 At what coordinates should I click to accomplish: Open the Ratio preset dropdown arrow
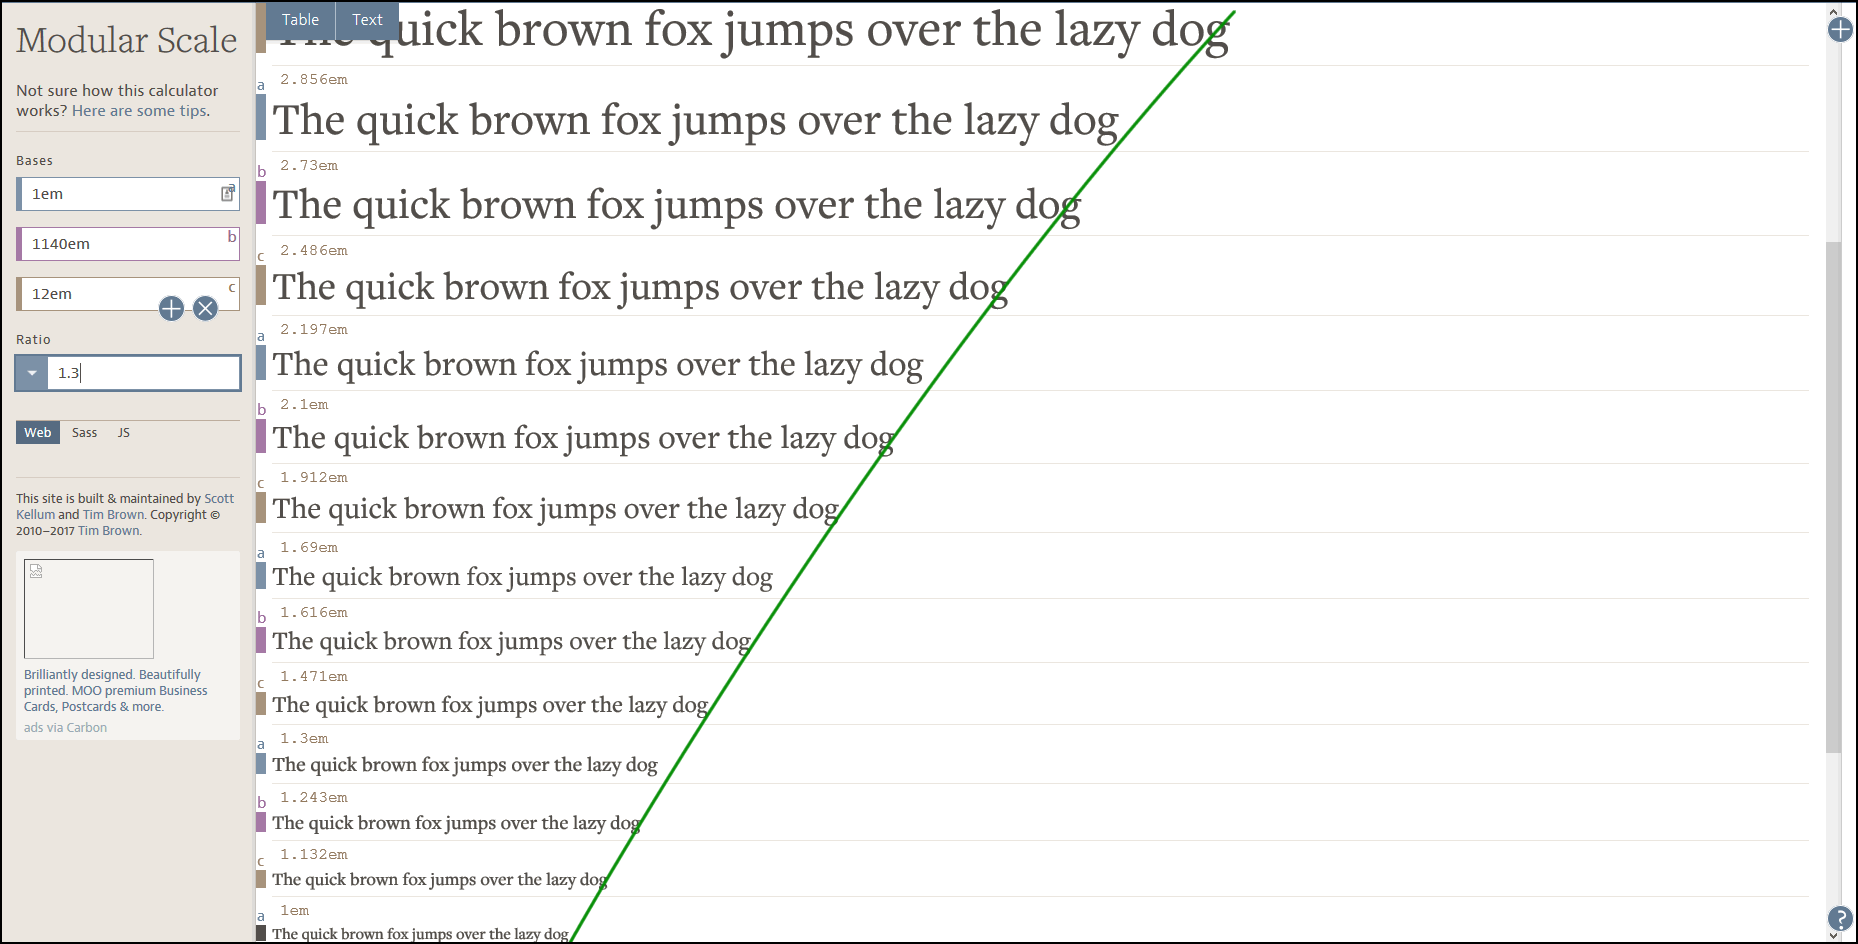(32, 373)
